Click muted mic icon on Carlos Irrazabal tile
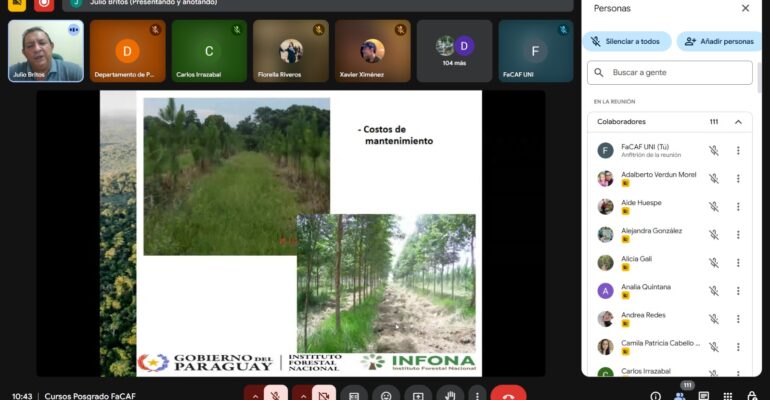The width and height of the screenshot is (770, 400). 237,30
